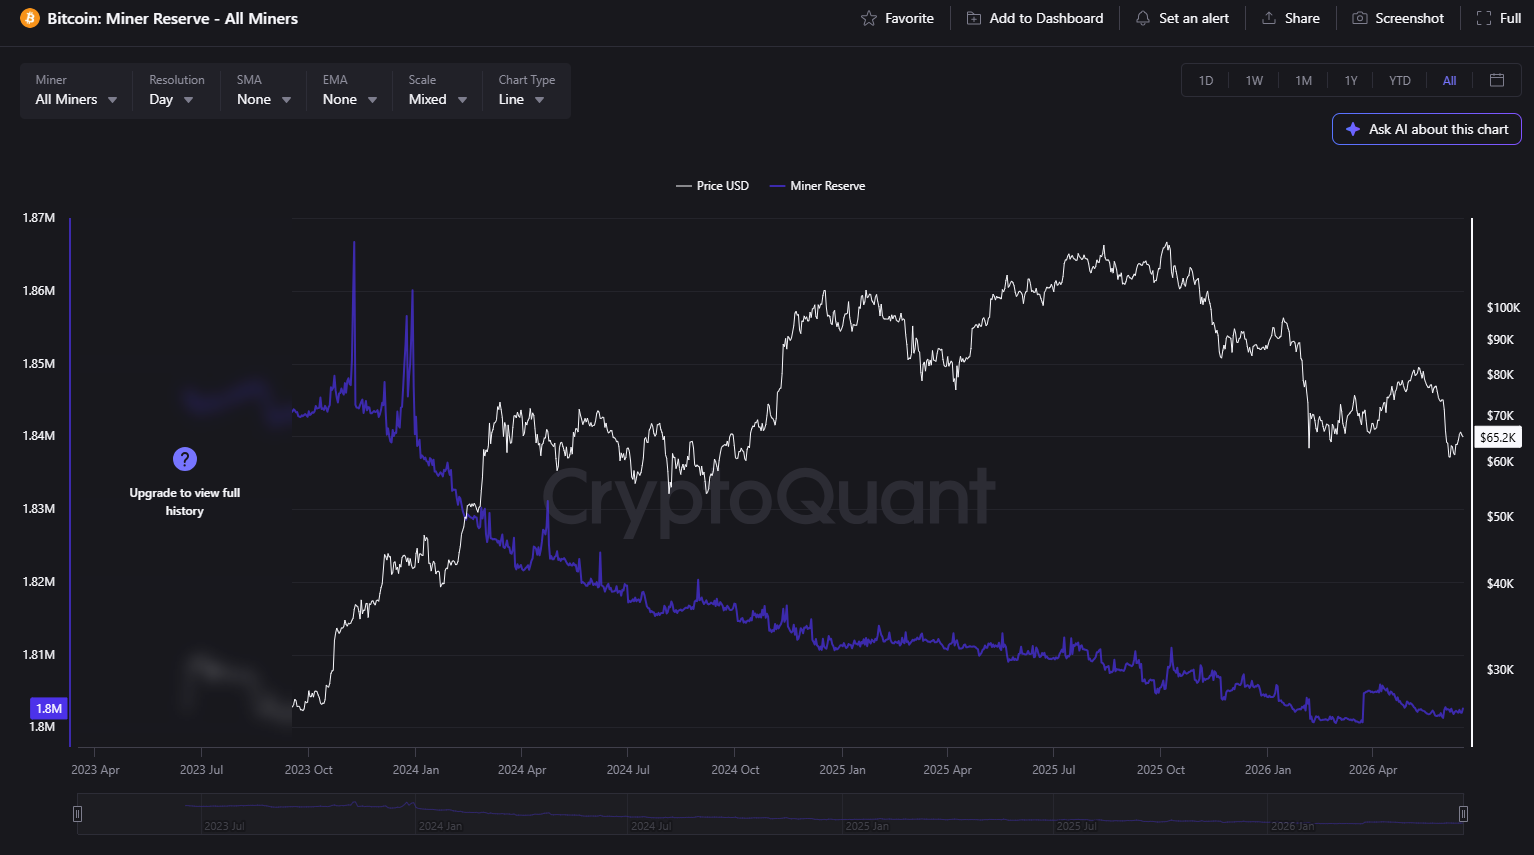The width and height of the screenshot is (1534, 855).
Task: Expand the Chart Type Line dropdown
Action: [526, 91]
